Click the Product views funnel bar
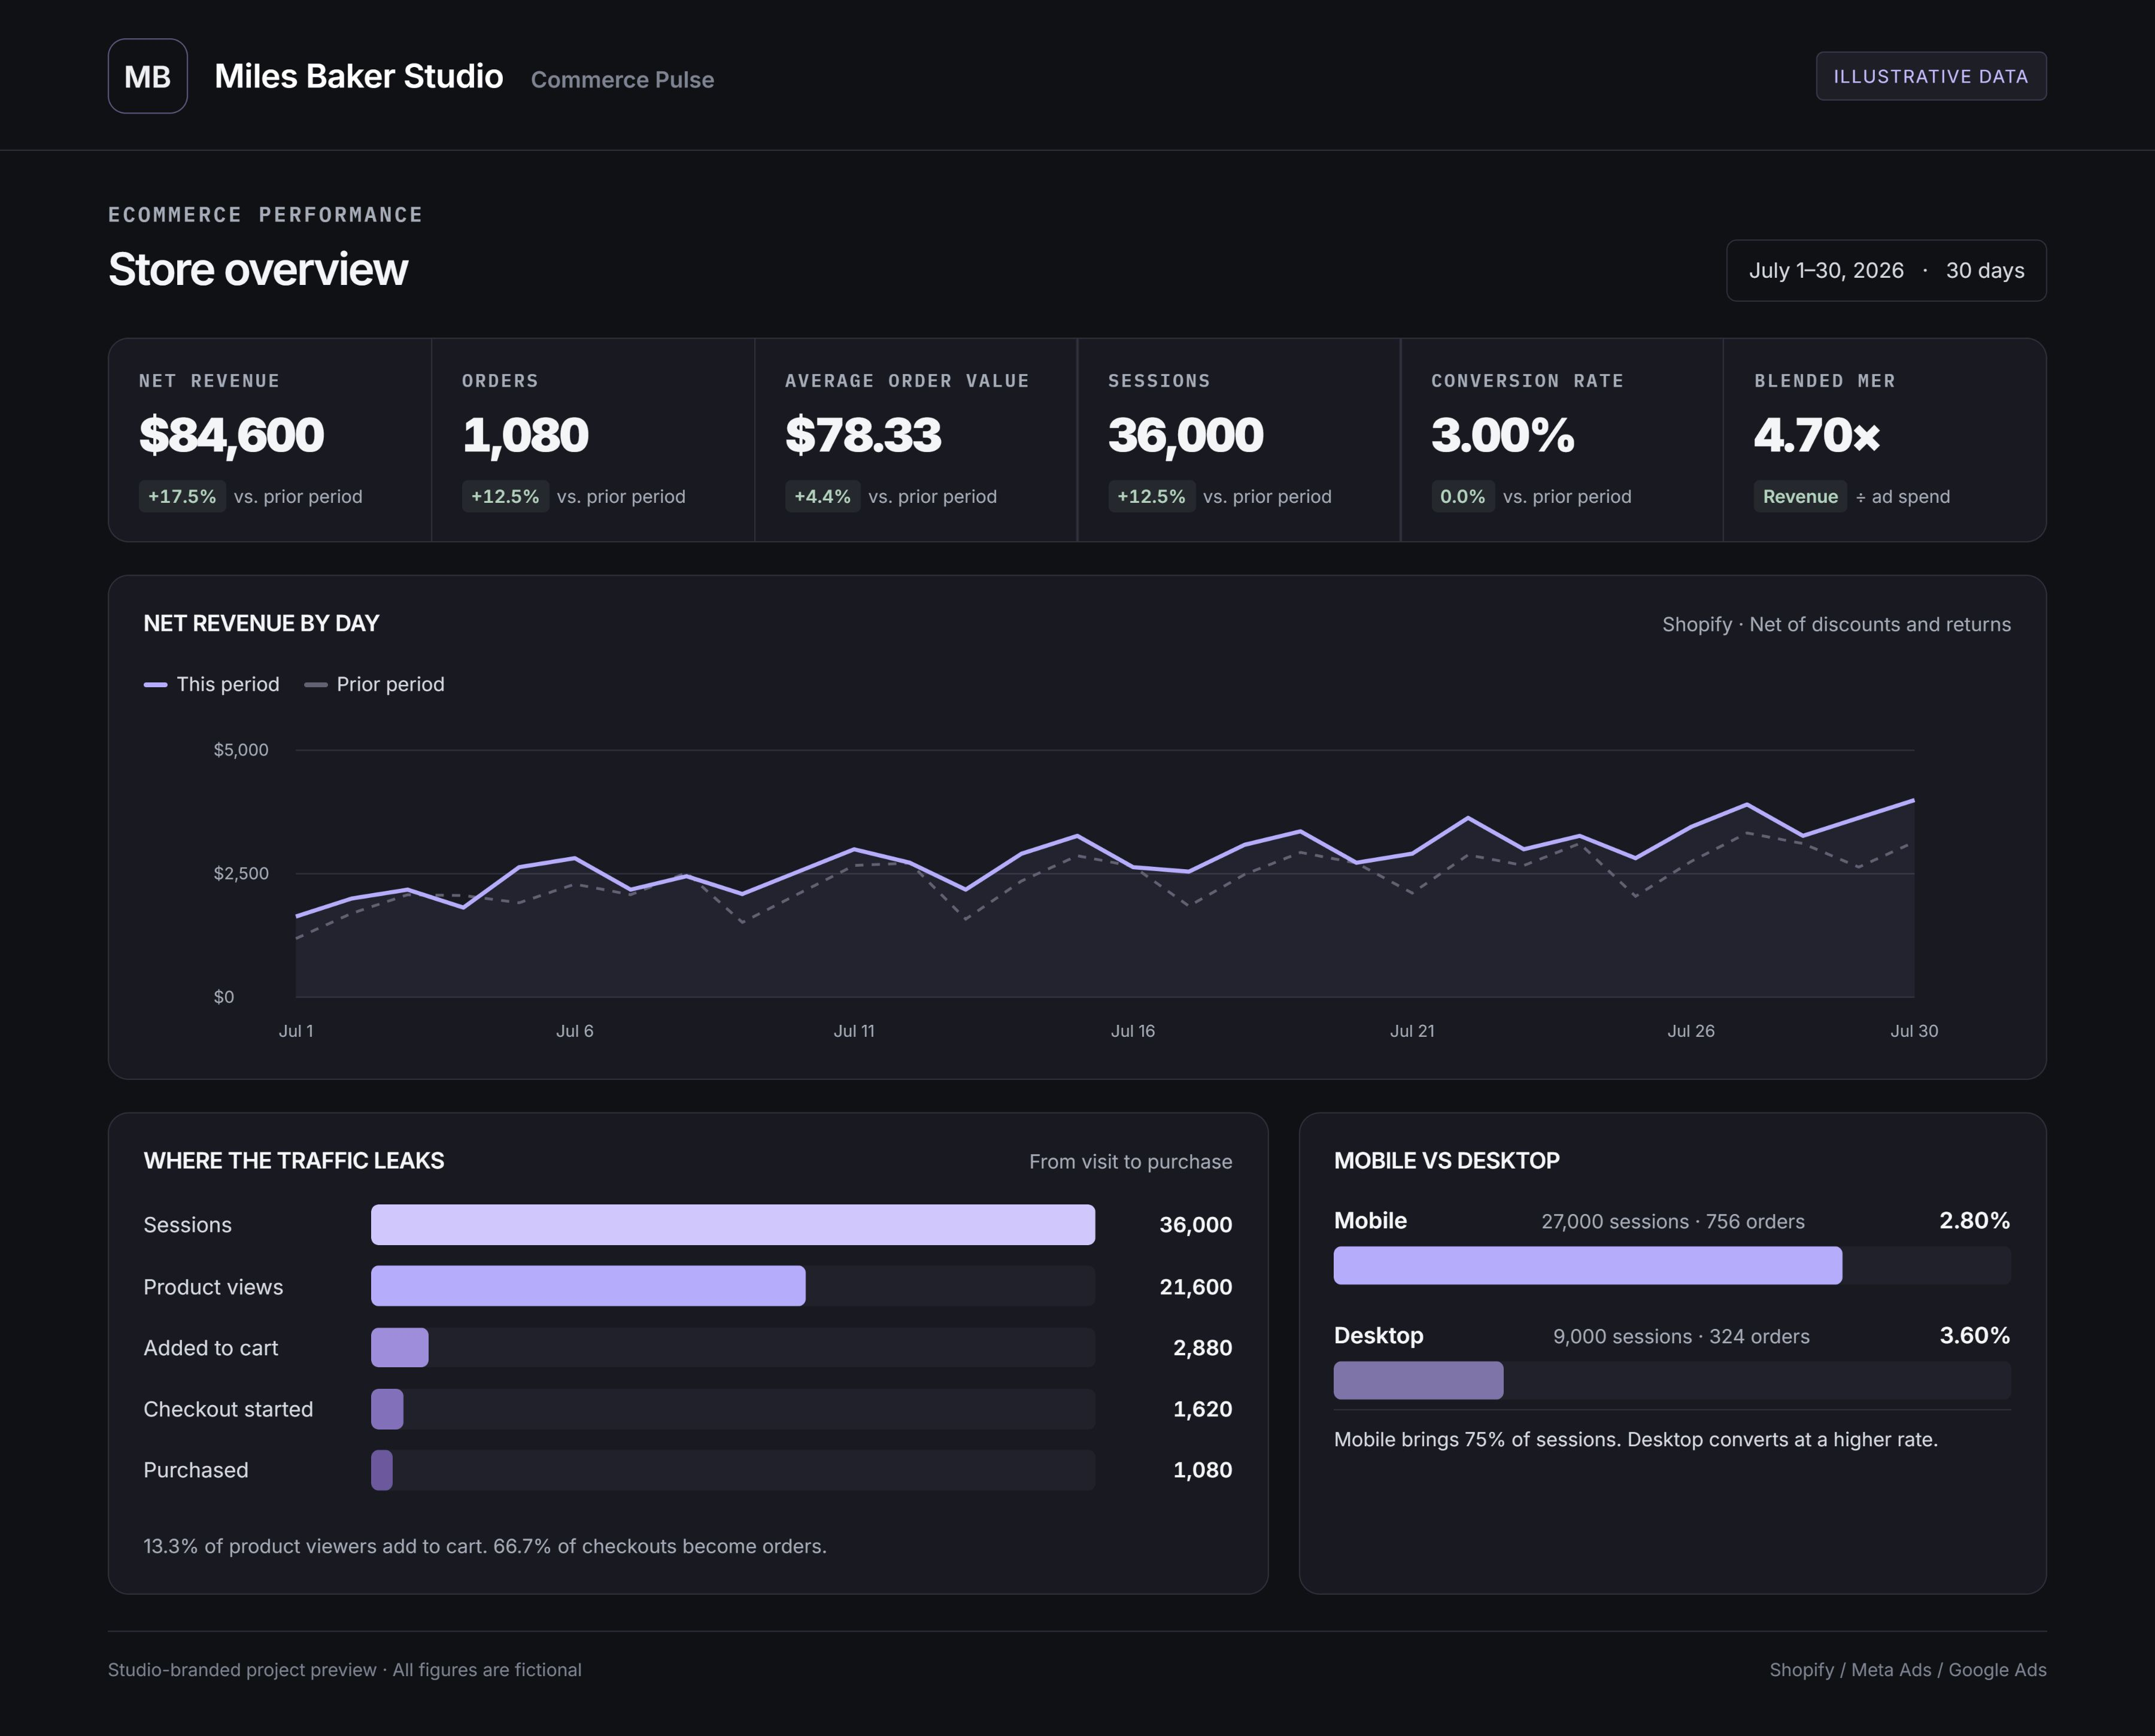The image size is (2155, 1736). (588, 1286)
